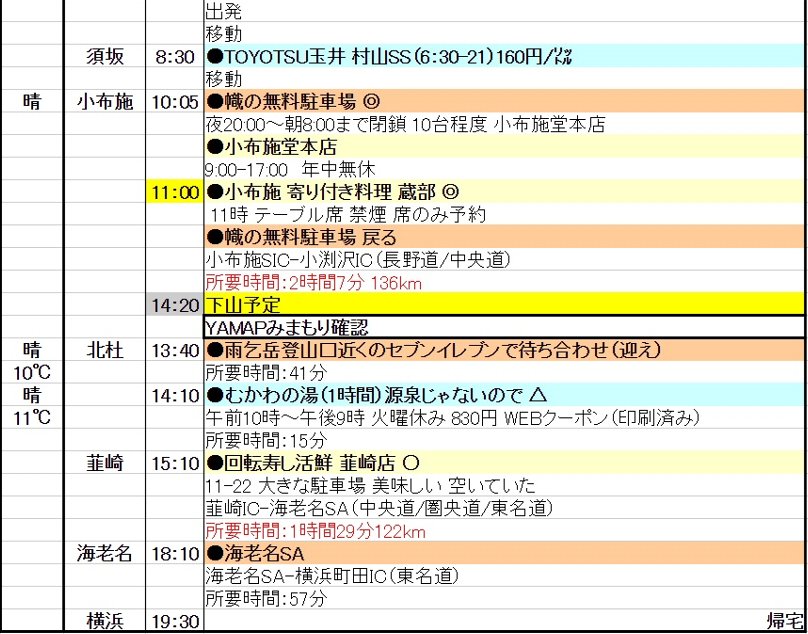This screenshot has width=808, height=634.
Task: Select the 10℃ temperature cell
Action: tap(32, 373)
